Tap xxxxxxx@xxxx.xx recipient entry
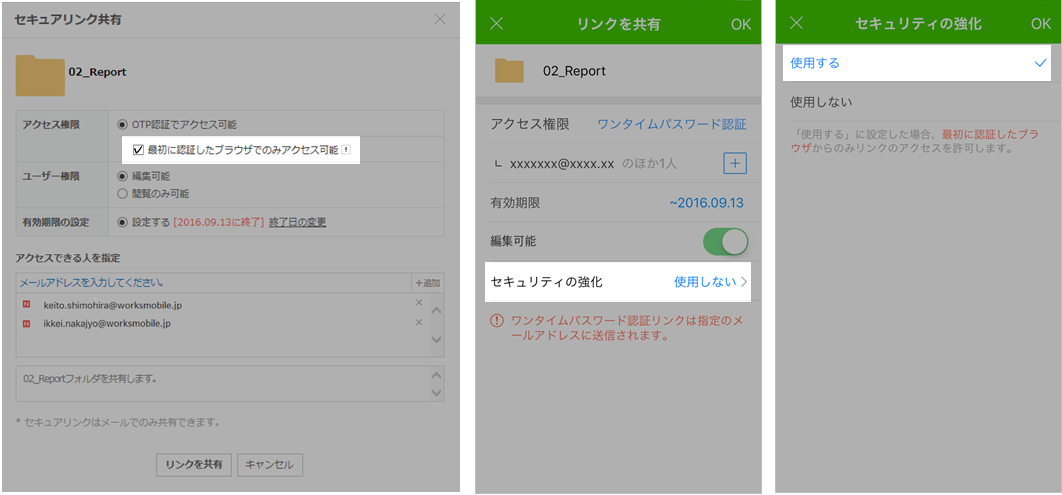The width and height of the screenshot is (1062, 495). pyautogui.click(x=562, y=163)
